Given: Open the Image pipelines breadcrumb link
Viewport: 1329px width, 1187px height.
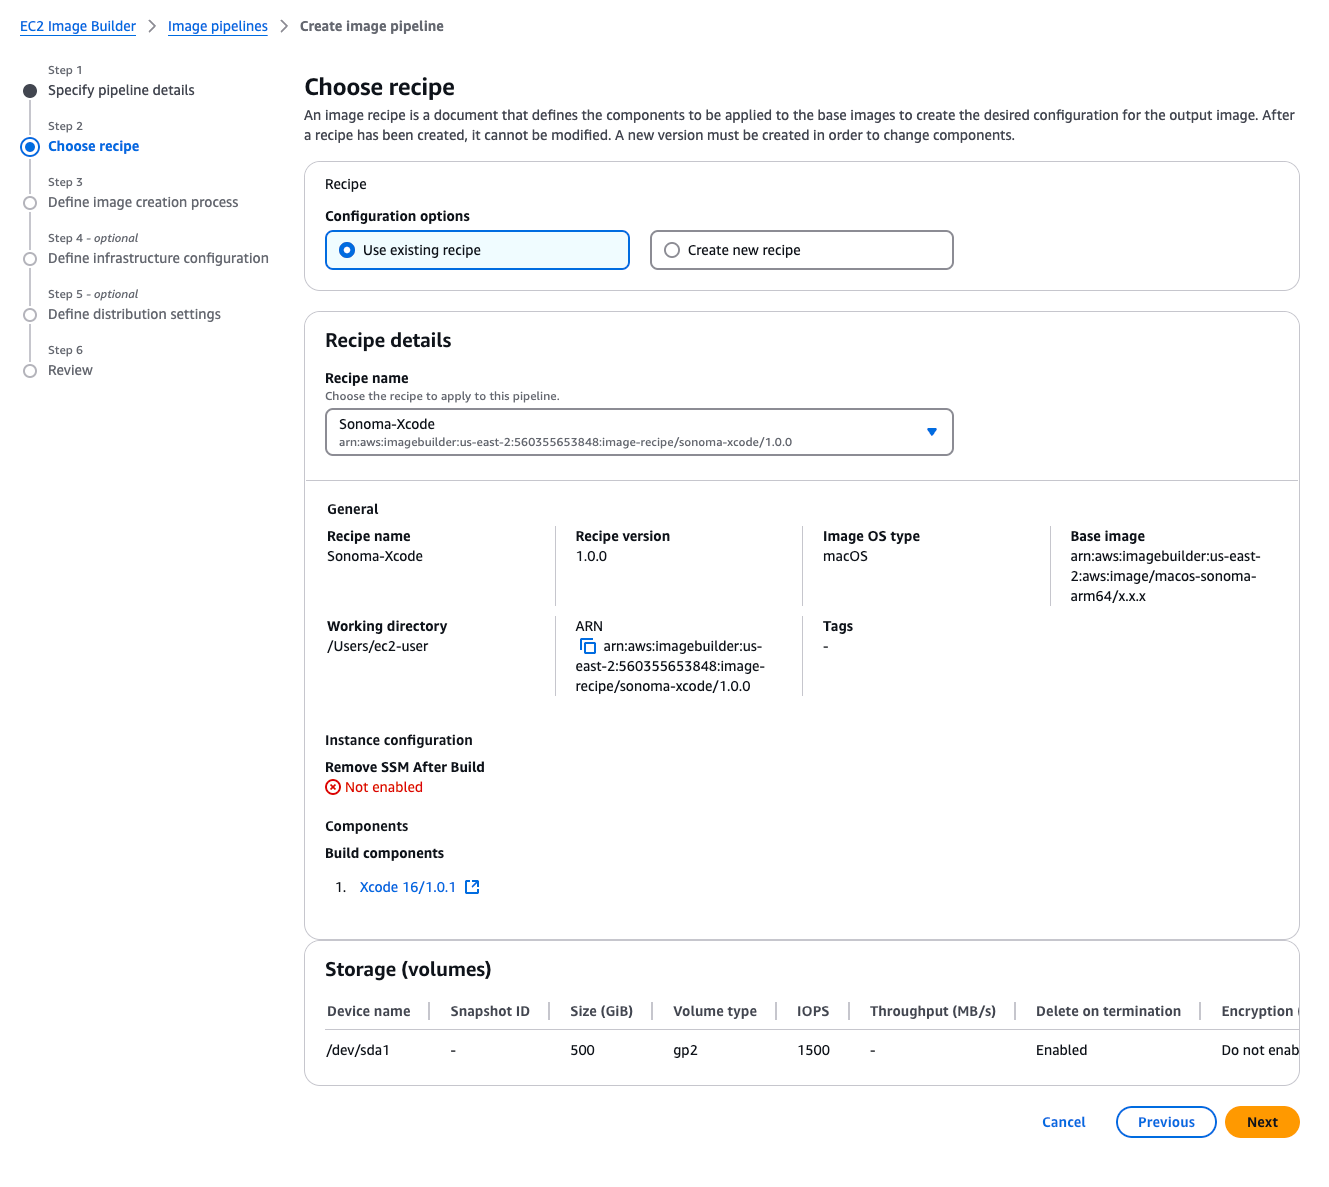Looking at the screenshot, I should (217, 26).
